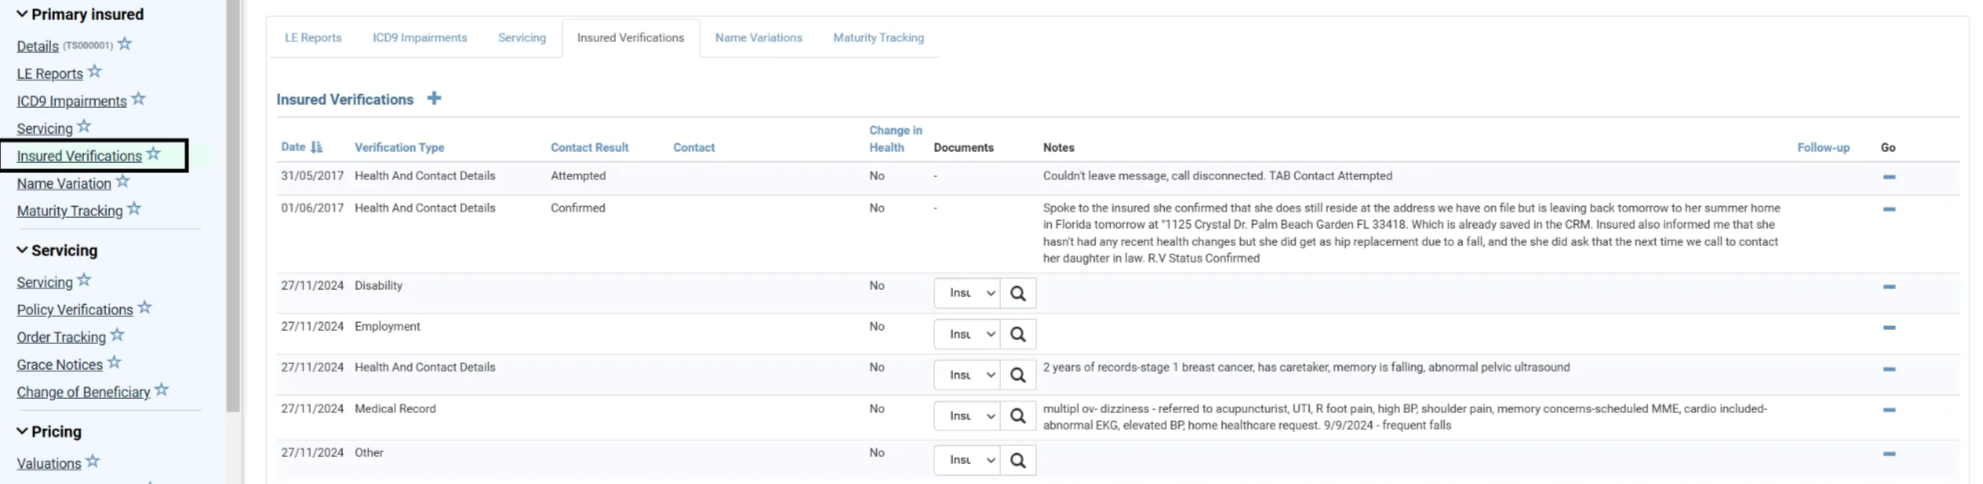This screenshot has width=1983, height=484.
Task: Click the sidebar vertical scrollbar
Action: (233, 200)
